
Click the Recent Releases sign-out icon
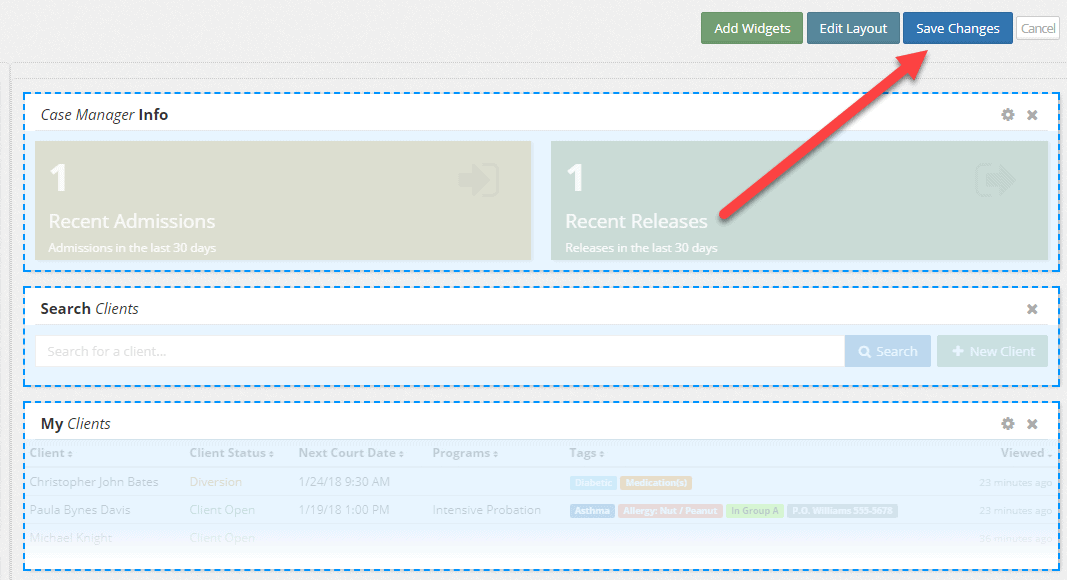point(995,180)
